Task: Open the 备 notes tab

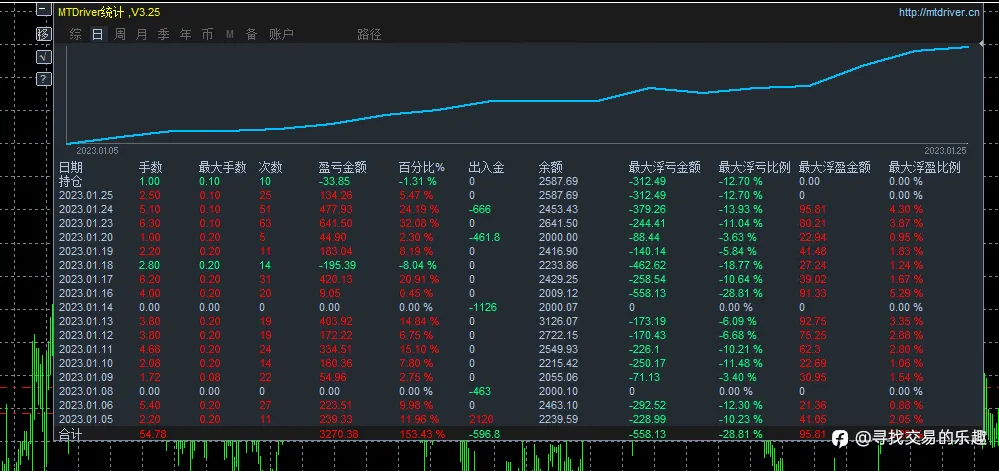Action: point(252,34)
